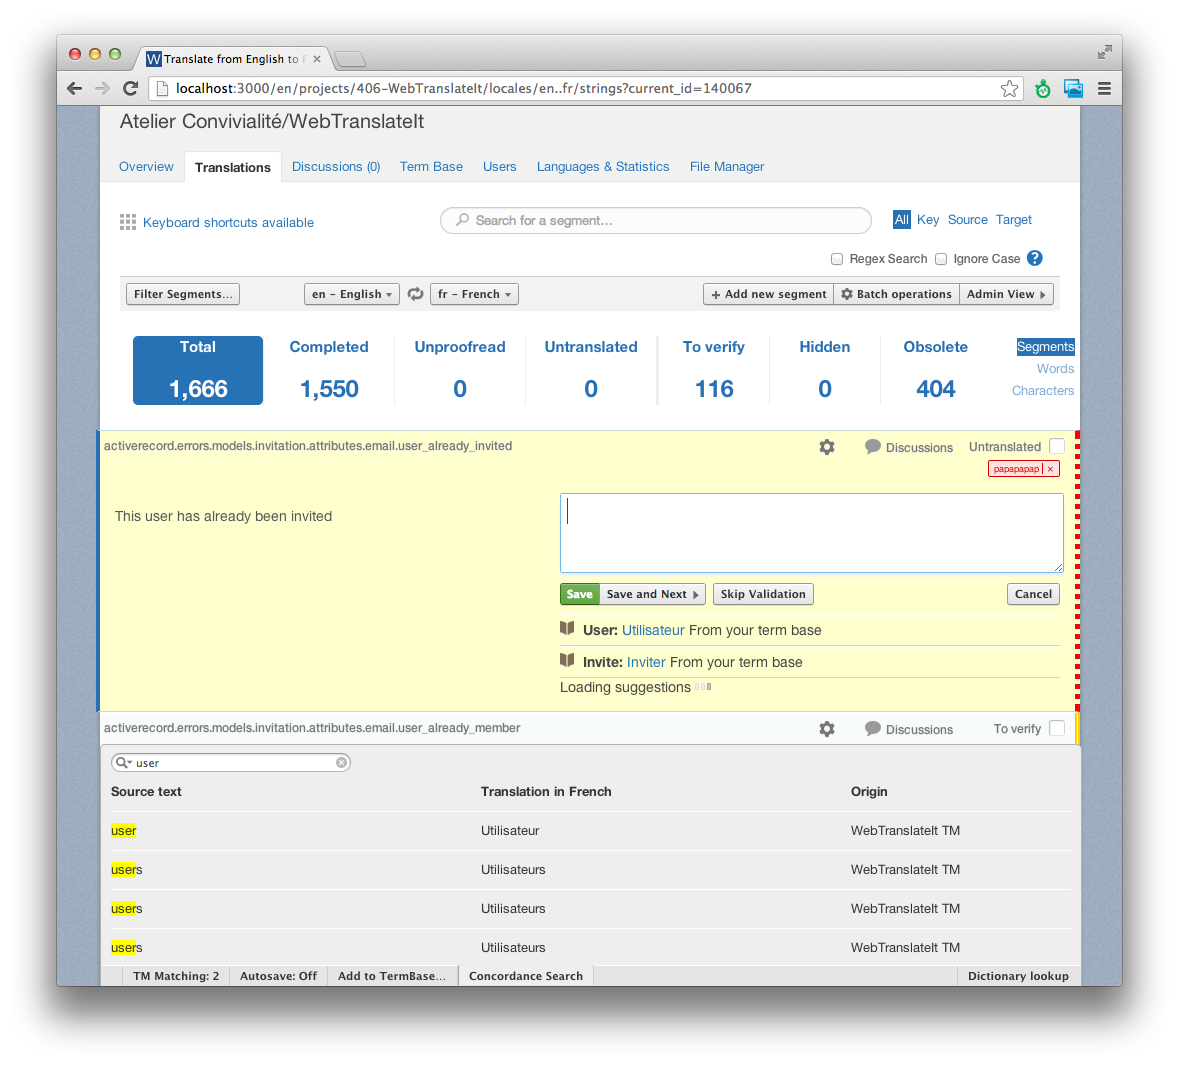The height and width of the screenshot is (1065, 1179).
Task: Clear the concordance search field
Action: (x=341, y=763)
